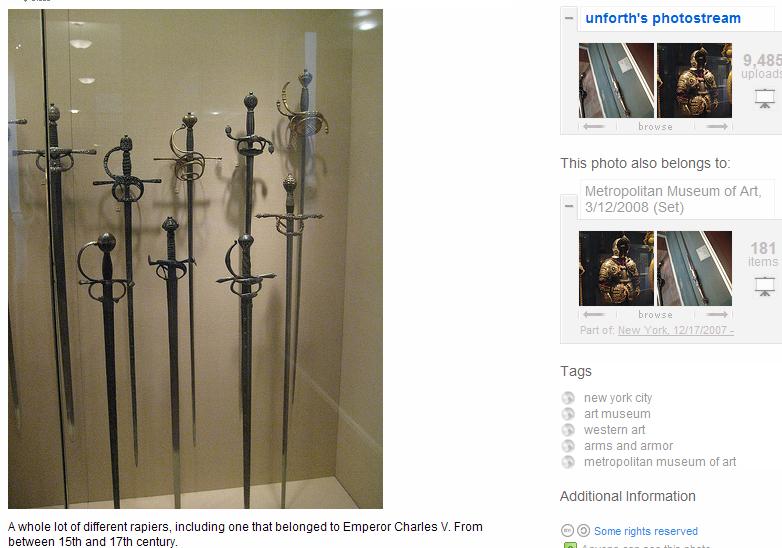The width and height of the screenshot is (782, 548).
Task: Open golden armor thumbnail in photostream
Action: [x=694, y=80]
